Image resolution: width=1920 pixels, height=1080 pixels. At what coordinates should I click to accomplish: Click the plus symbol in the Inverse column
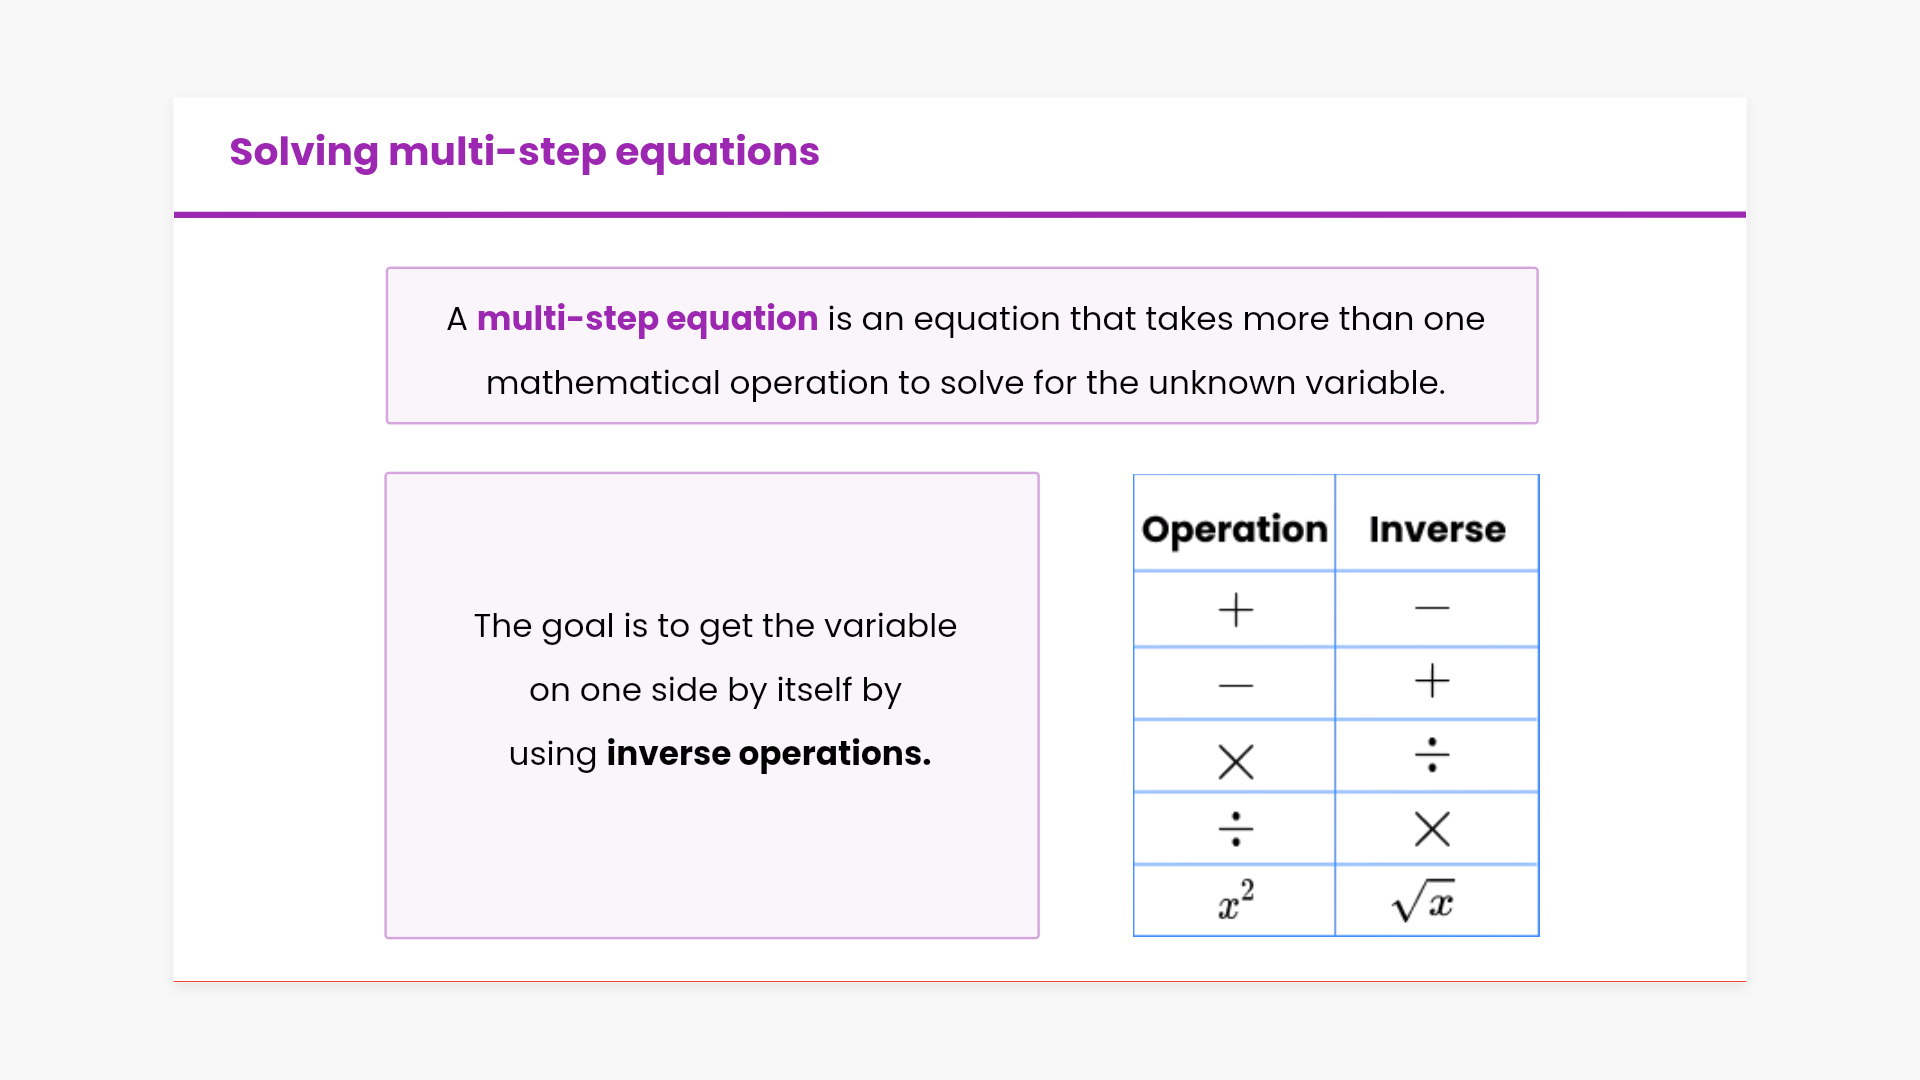coord(1432,682)
